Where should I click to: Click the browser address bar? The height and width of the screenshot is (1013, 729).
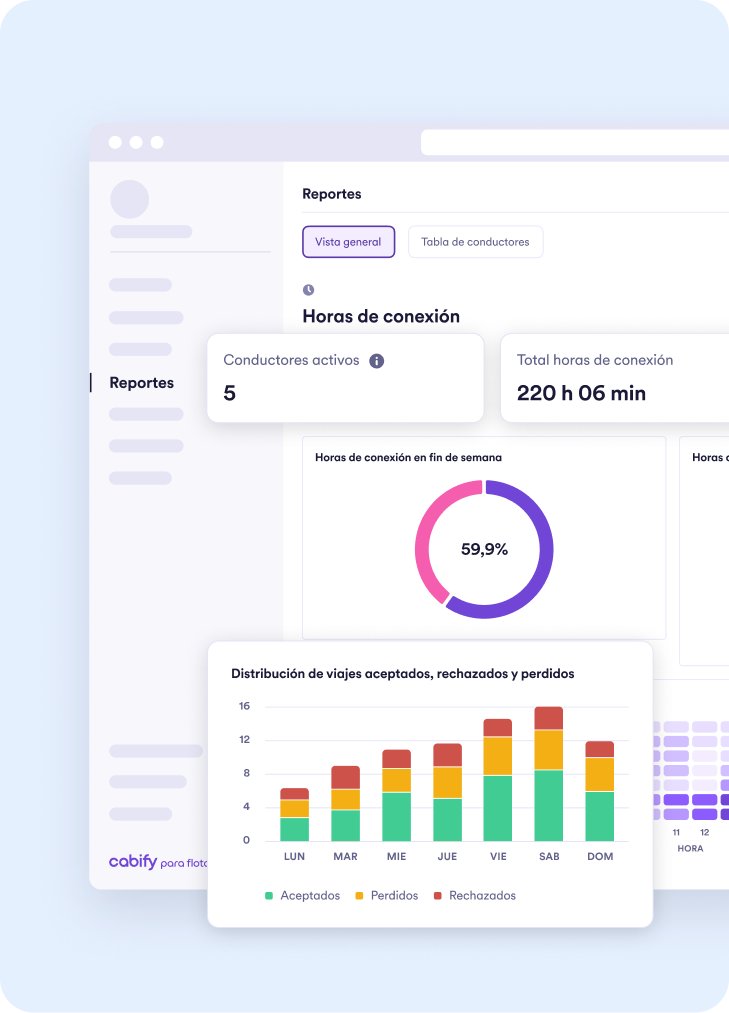coord(574,142)
